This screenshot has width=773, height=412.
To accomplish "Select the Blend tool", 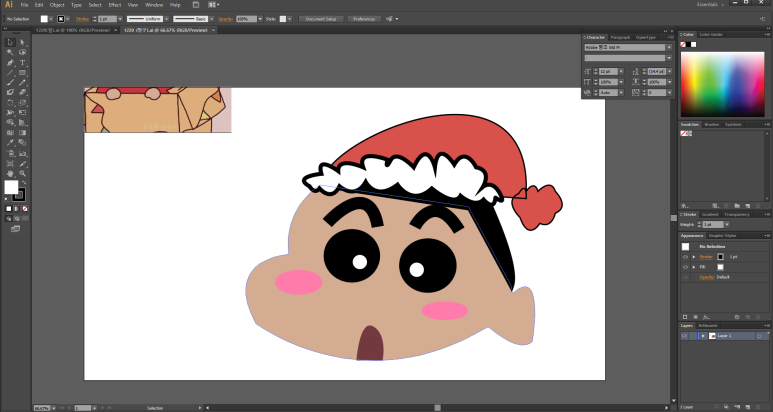I will coord(22,143).
